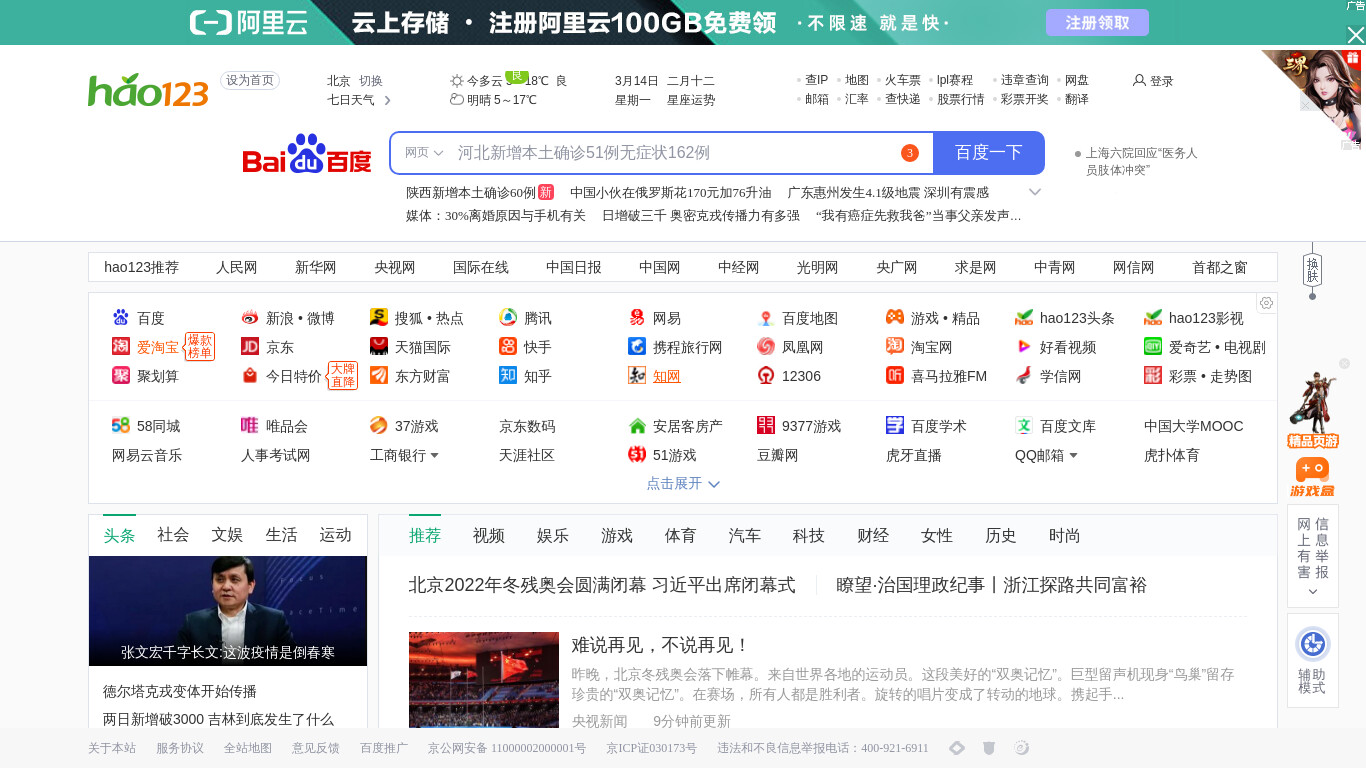Open the 难说再见 article thumbnail
1366x768 pixels.
pos(484,680)
